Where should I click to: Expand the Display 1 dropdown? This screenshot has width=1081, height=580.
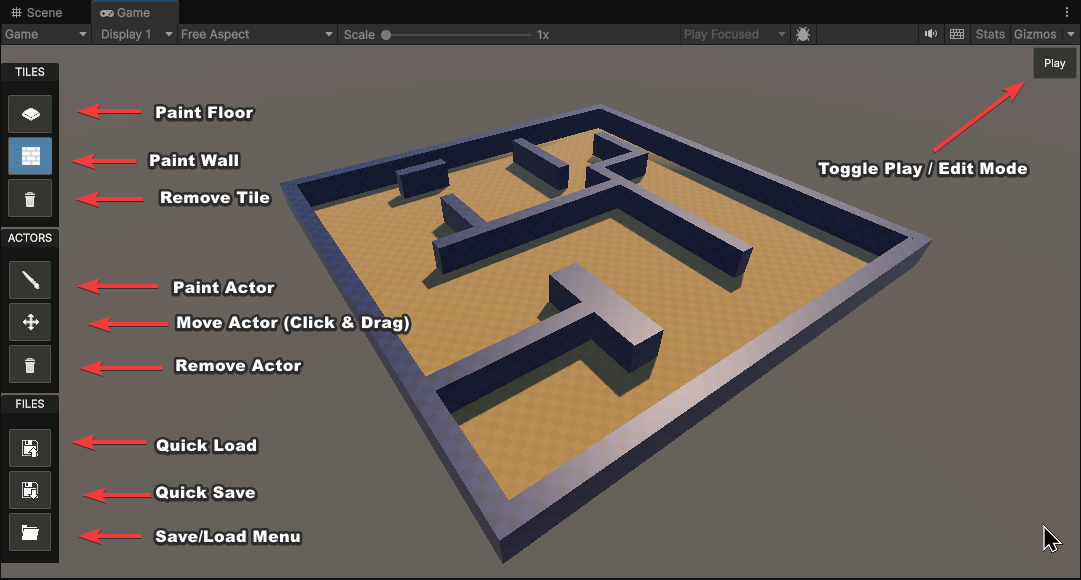135,34
